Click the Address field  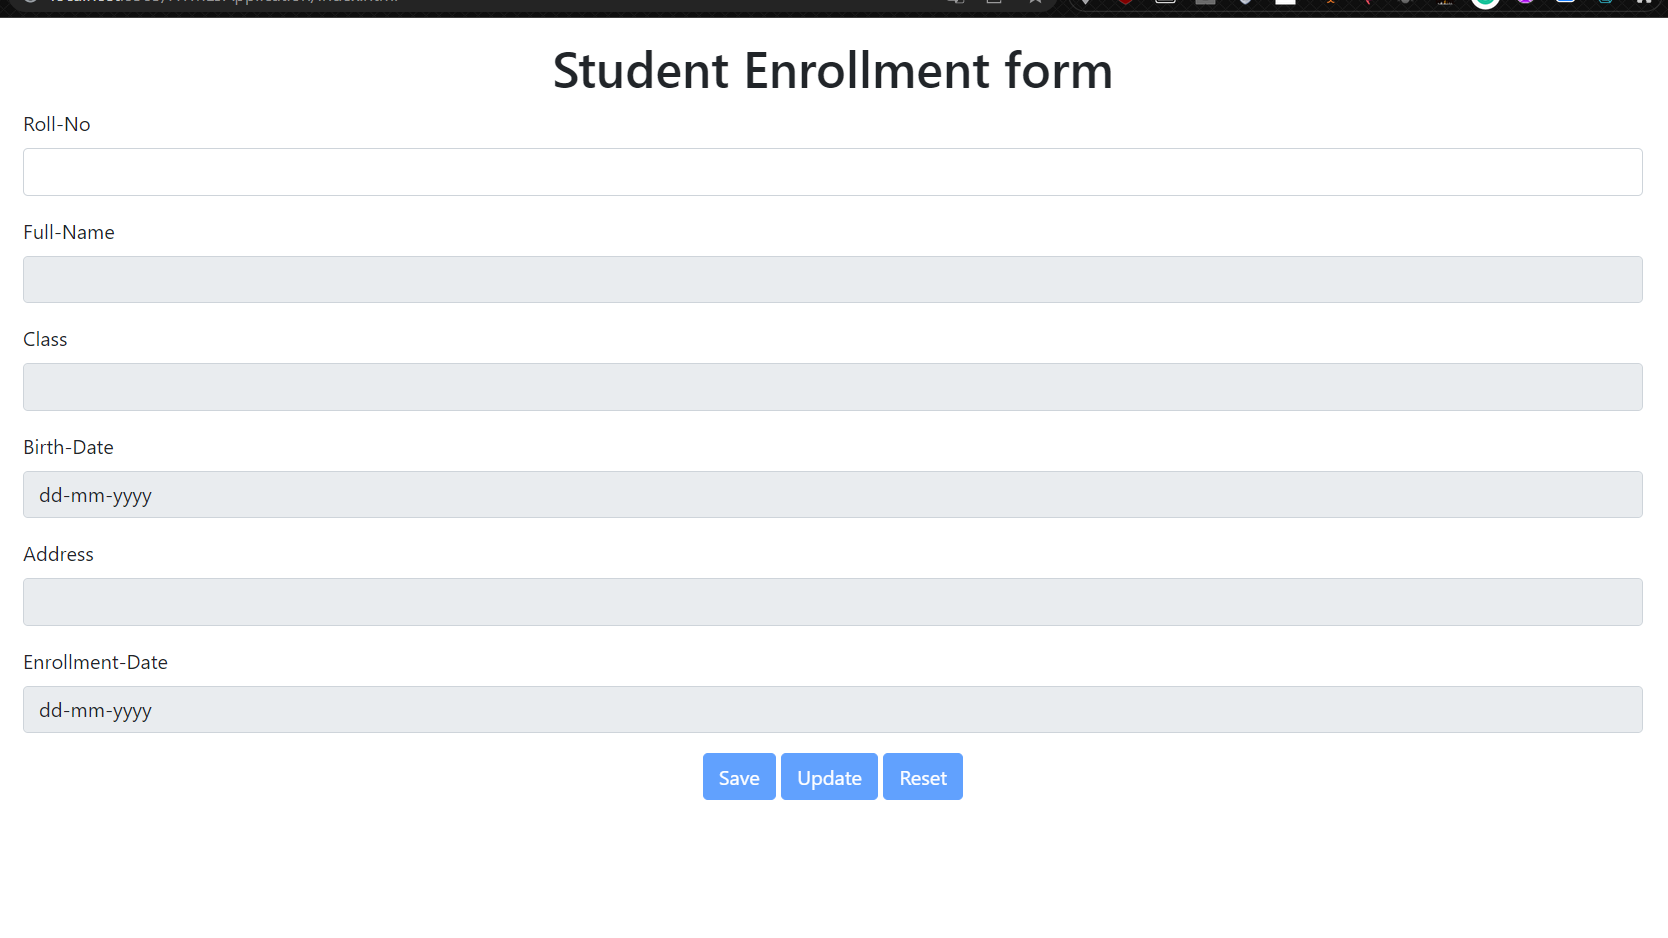[832, 601]
